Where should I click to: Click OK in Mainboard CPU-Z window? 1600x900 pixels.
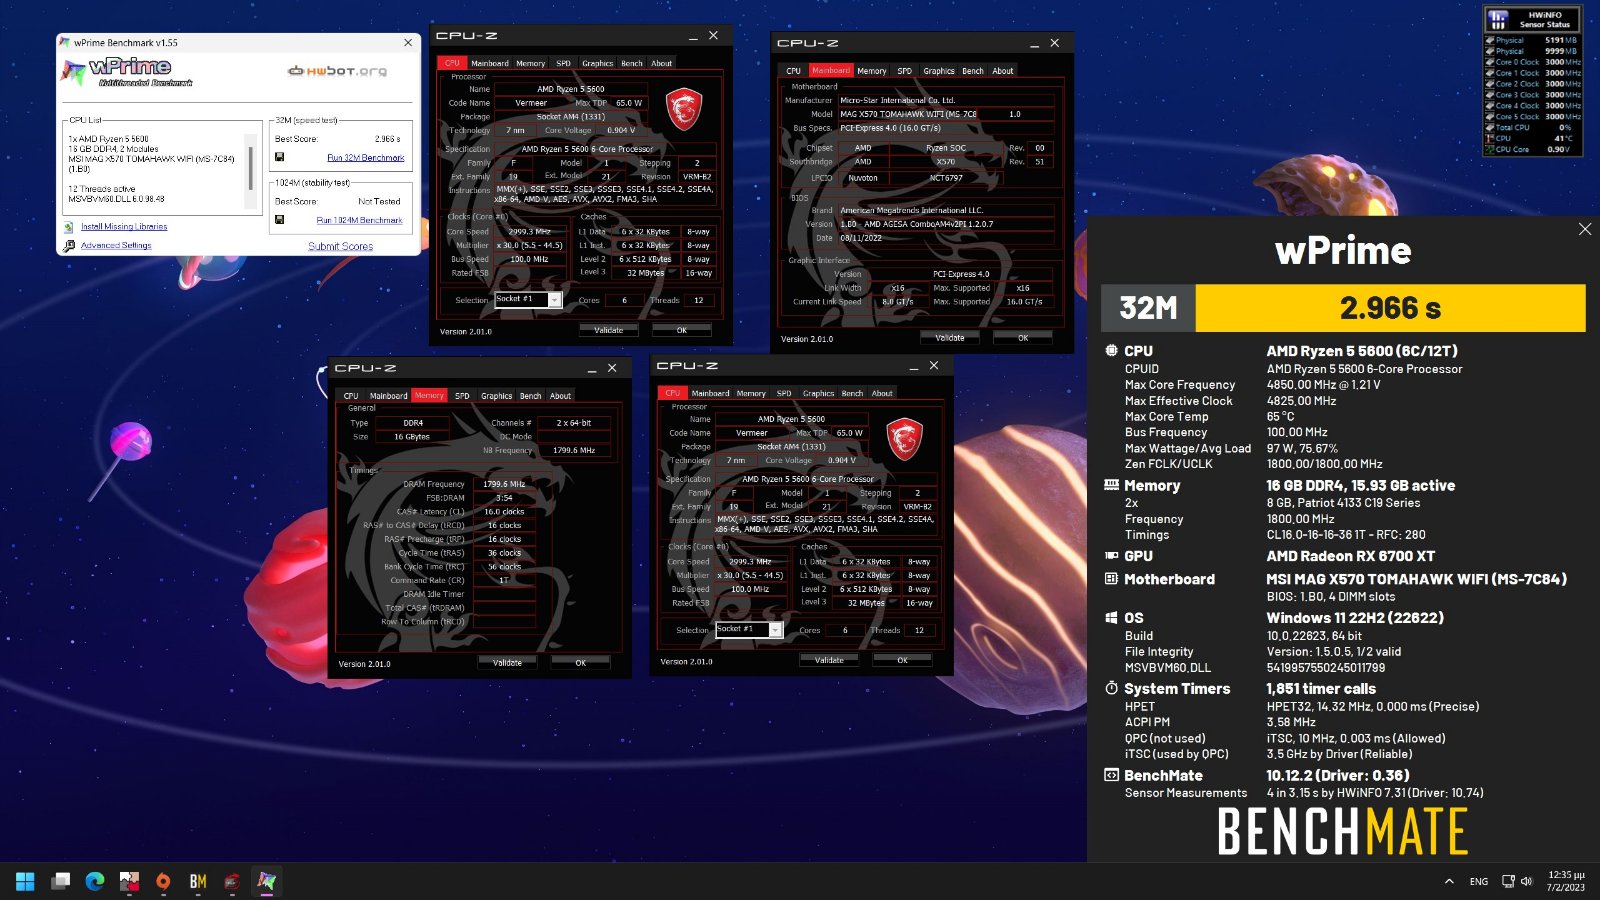click(1023, 338)
